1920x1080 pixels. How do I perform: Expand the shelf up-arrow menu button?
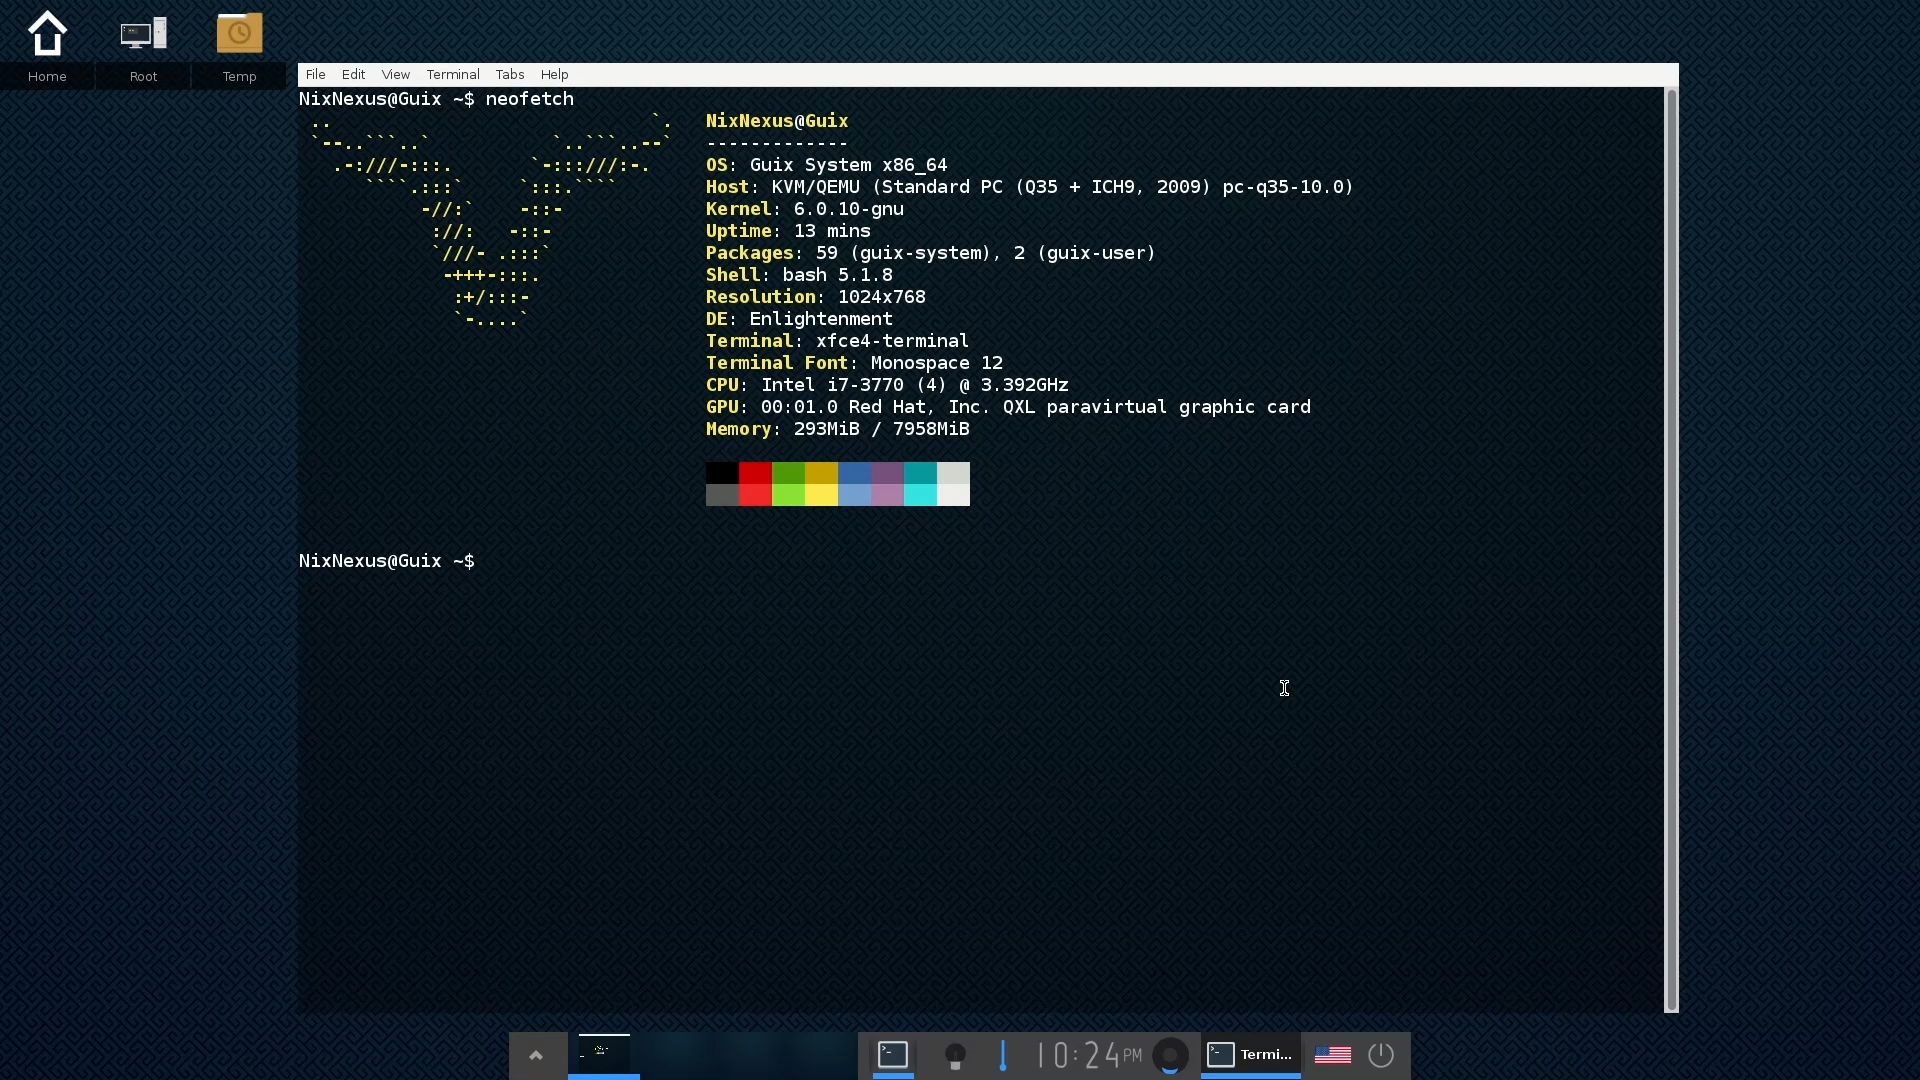(536, 1055)
